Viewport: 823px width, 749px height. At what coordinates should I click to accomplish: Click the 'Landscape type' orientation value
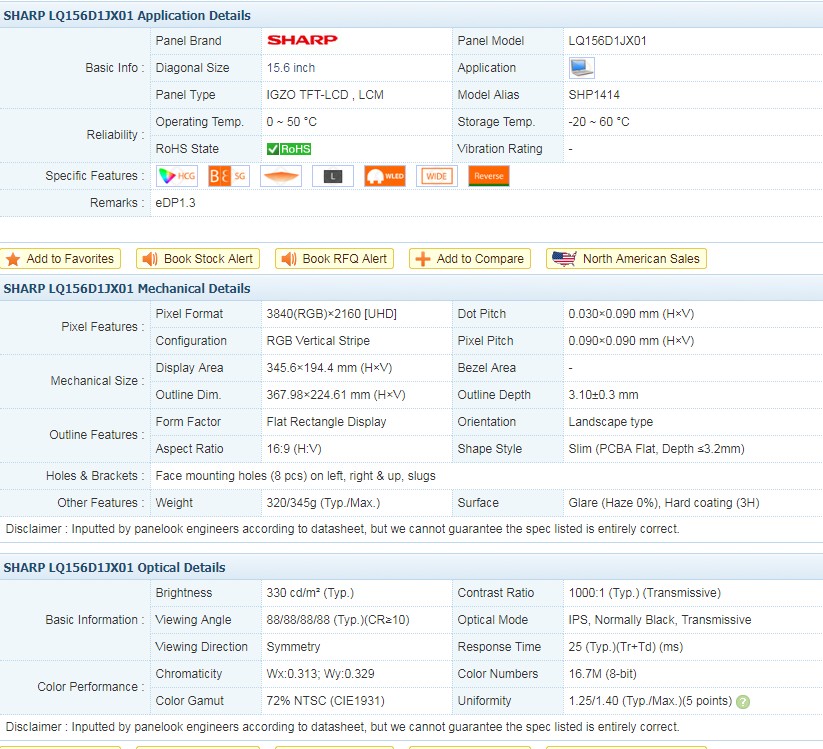611,422
